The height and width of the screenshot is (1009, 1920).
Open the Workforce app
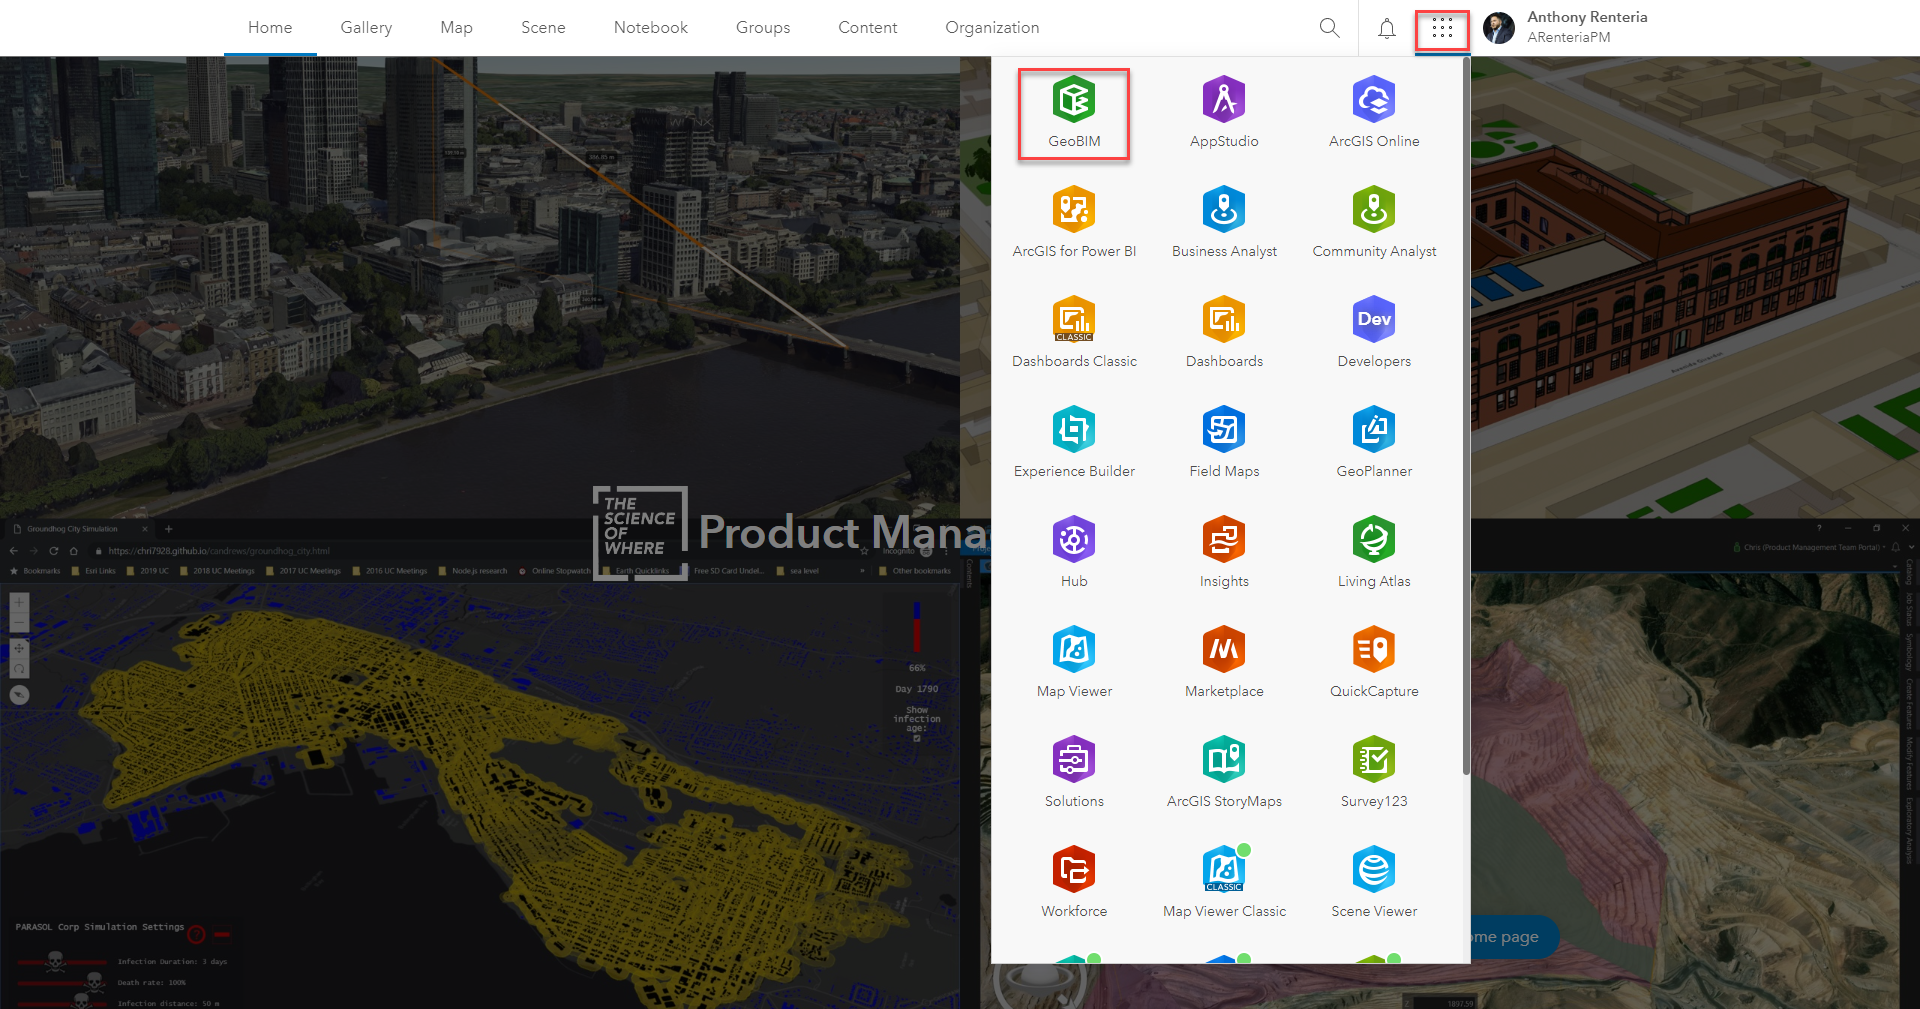click(1073, 880)
